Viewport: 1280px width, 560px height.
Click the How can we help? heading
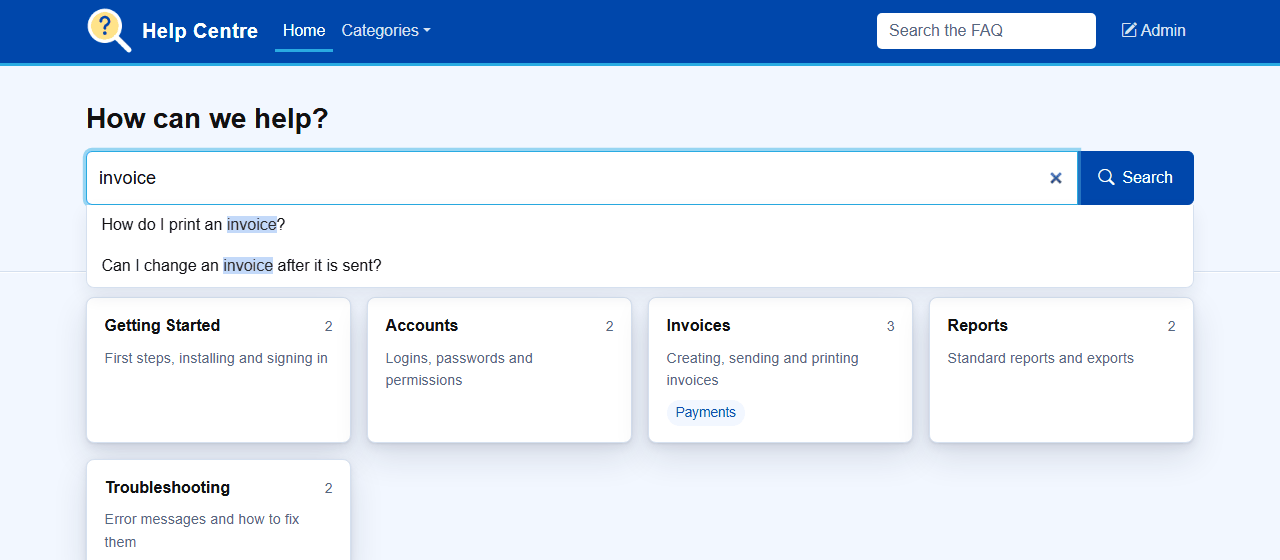[x=207, y=118]
